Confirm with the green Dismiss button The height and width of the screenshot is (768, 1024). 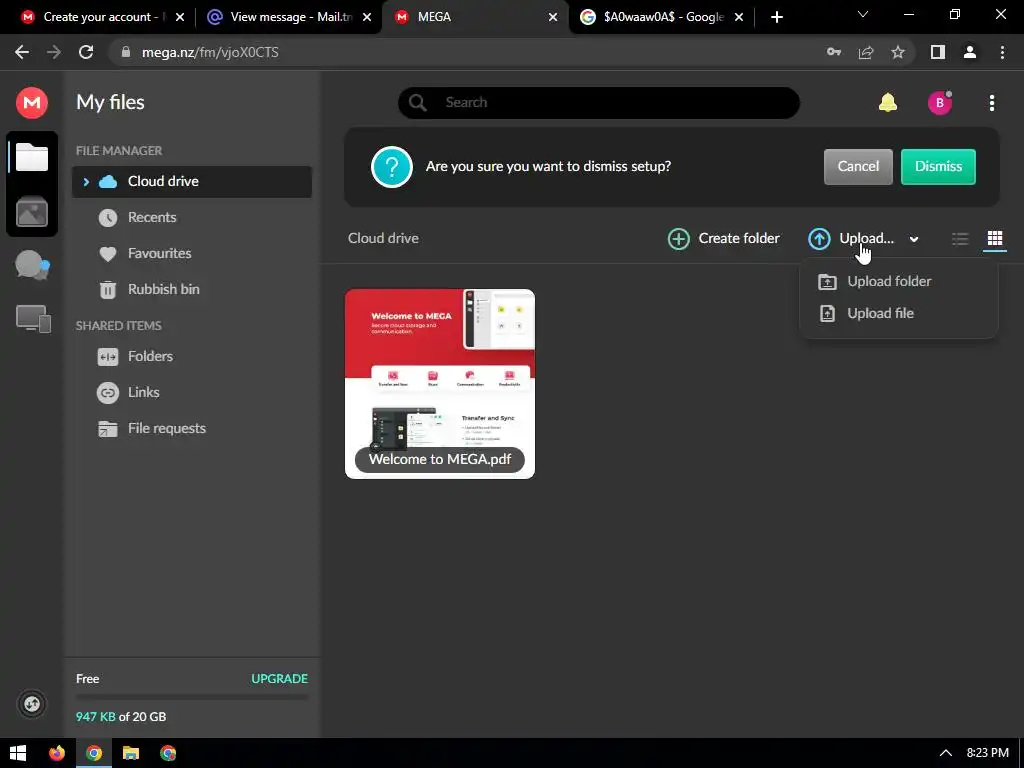[938, 167]
